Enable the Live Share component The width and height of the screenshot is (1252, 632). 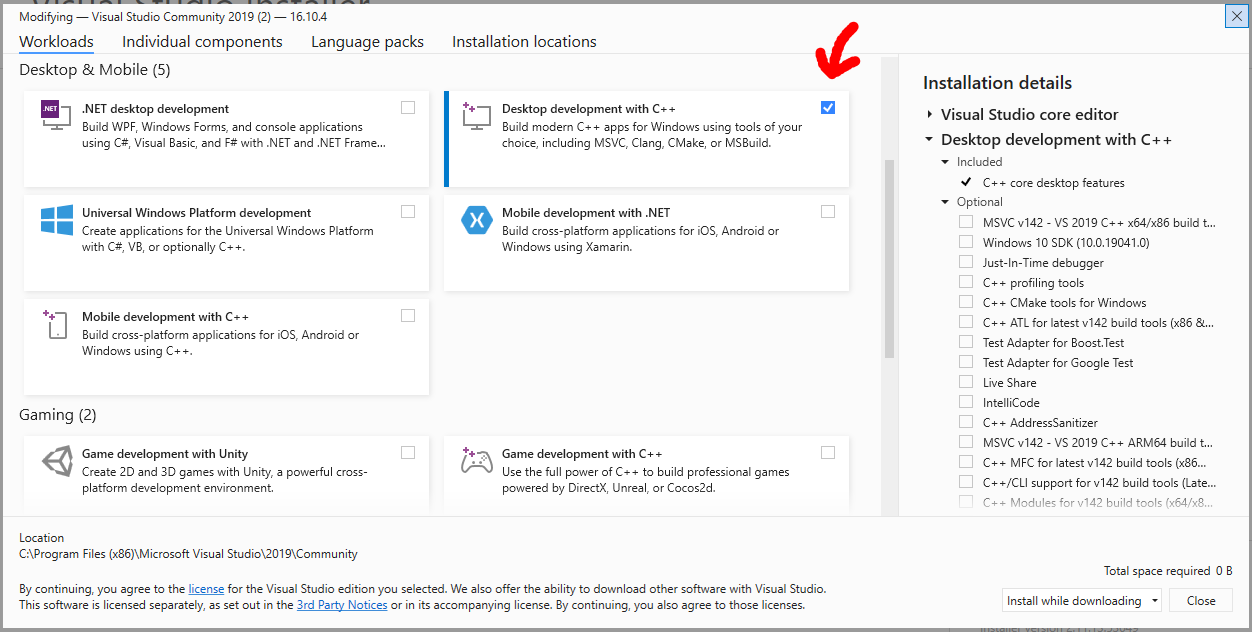tap(966, 382)
